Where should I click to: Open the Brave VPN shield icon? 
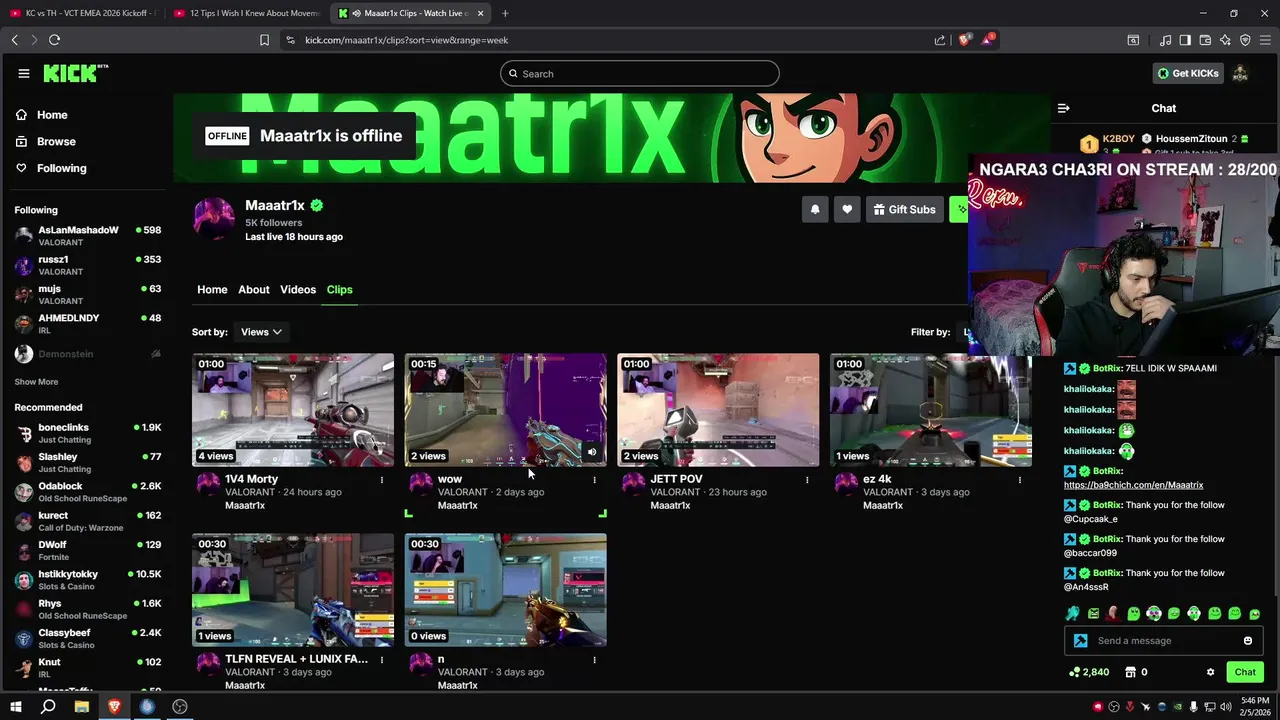point(1245,40)
